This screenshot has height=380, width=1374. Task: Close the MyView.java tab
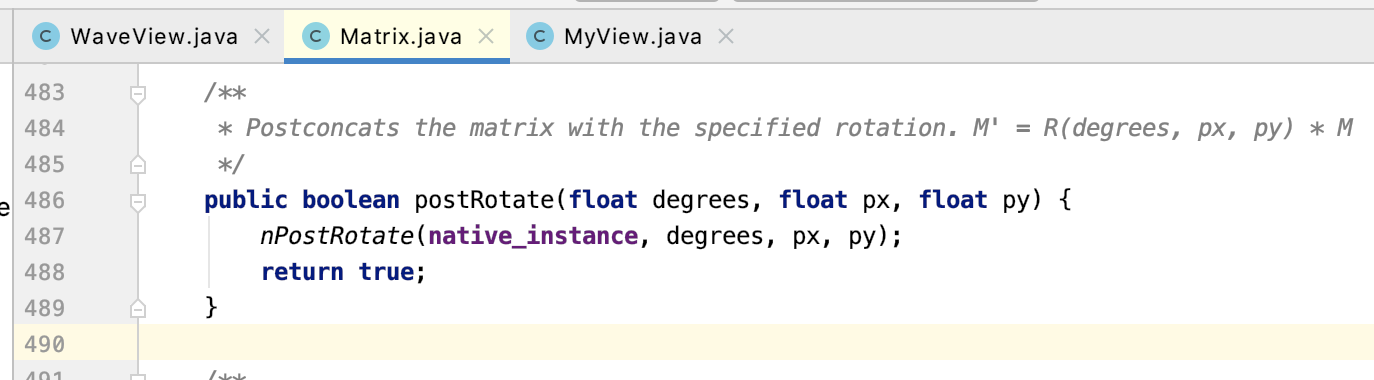coord(726,37)
